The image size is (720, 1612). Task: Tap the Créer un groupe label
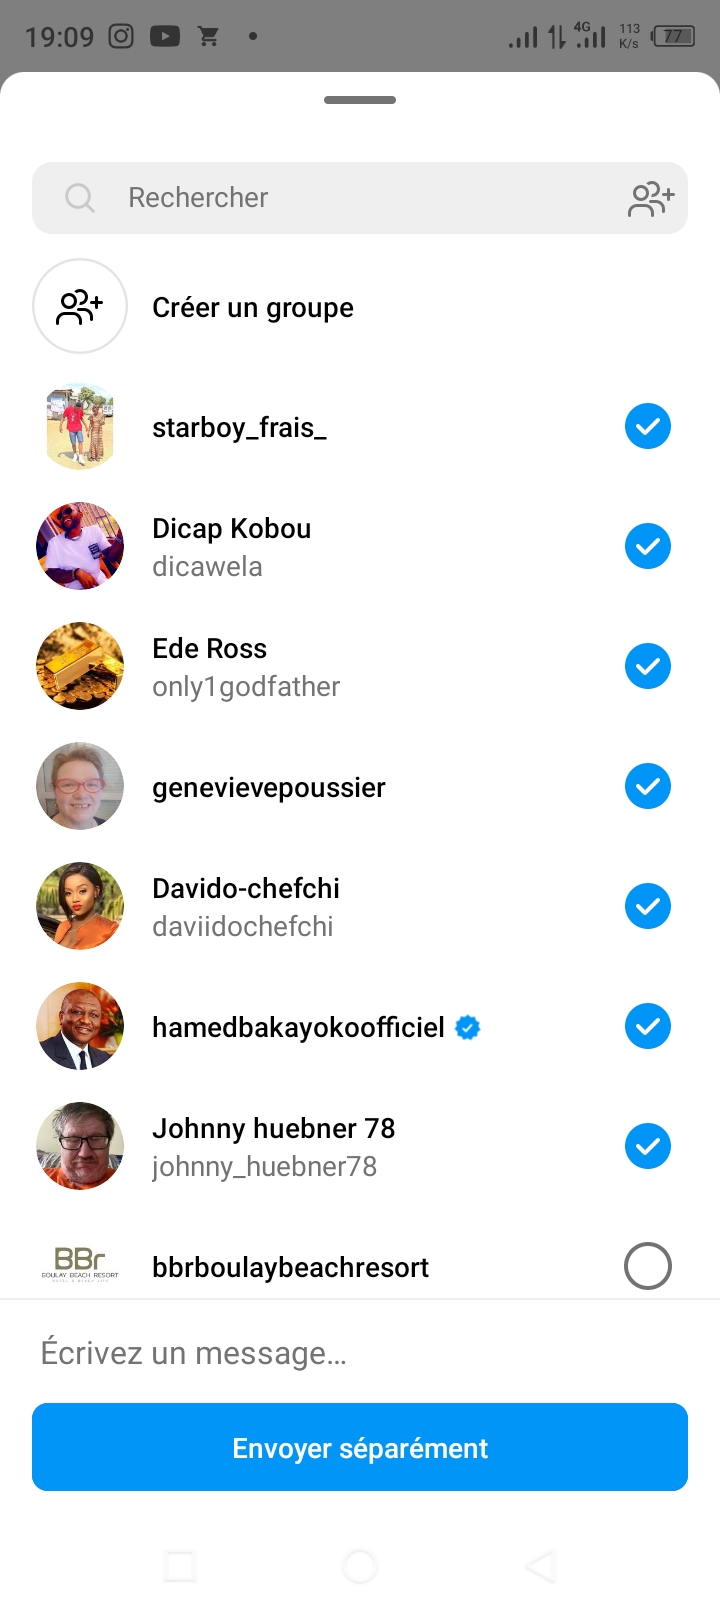(253, 308)
